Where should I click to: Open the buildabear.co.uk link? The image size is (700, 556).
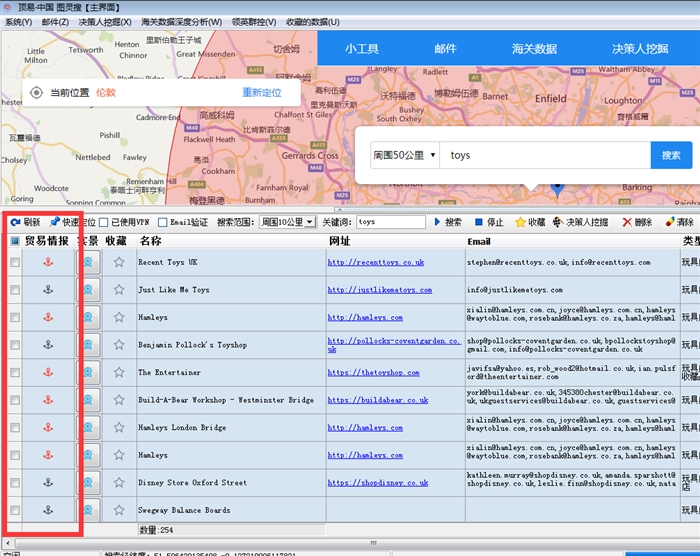coord(378,400)
